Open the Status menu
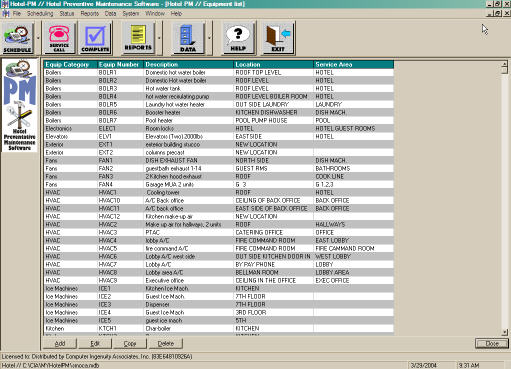Viewport: 511px width, 369px height. (x=67, y=14)
